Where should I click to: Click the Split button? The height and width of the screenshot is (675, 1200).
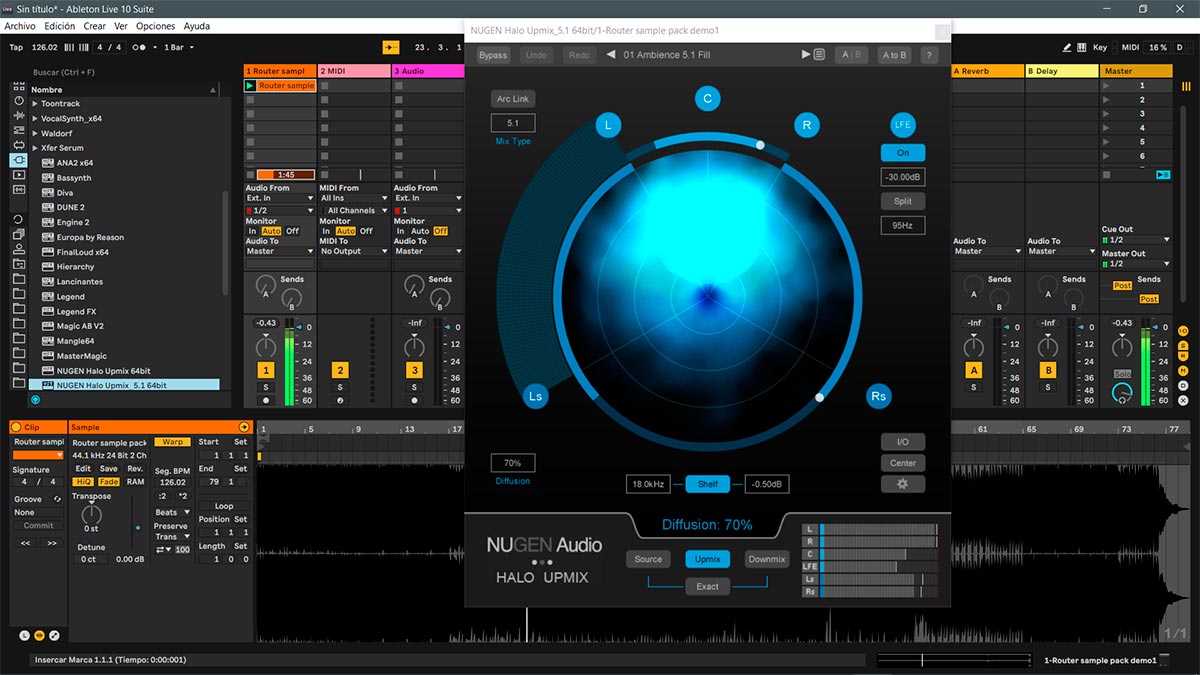click(x=902, y=201)
